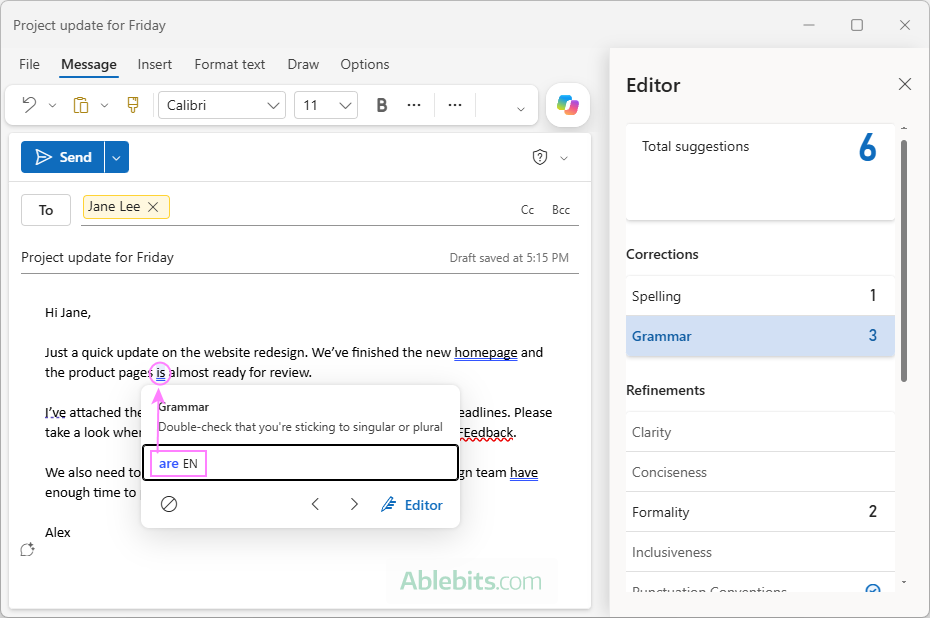
Task: Remove Jane Lee recipient
Action: (x=153, y=207)
